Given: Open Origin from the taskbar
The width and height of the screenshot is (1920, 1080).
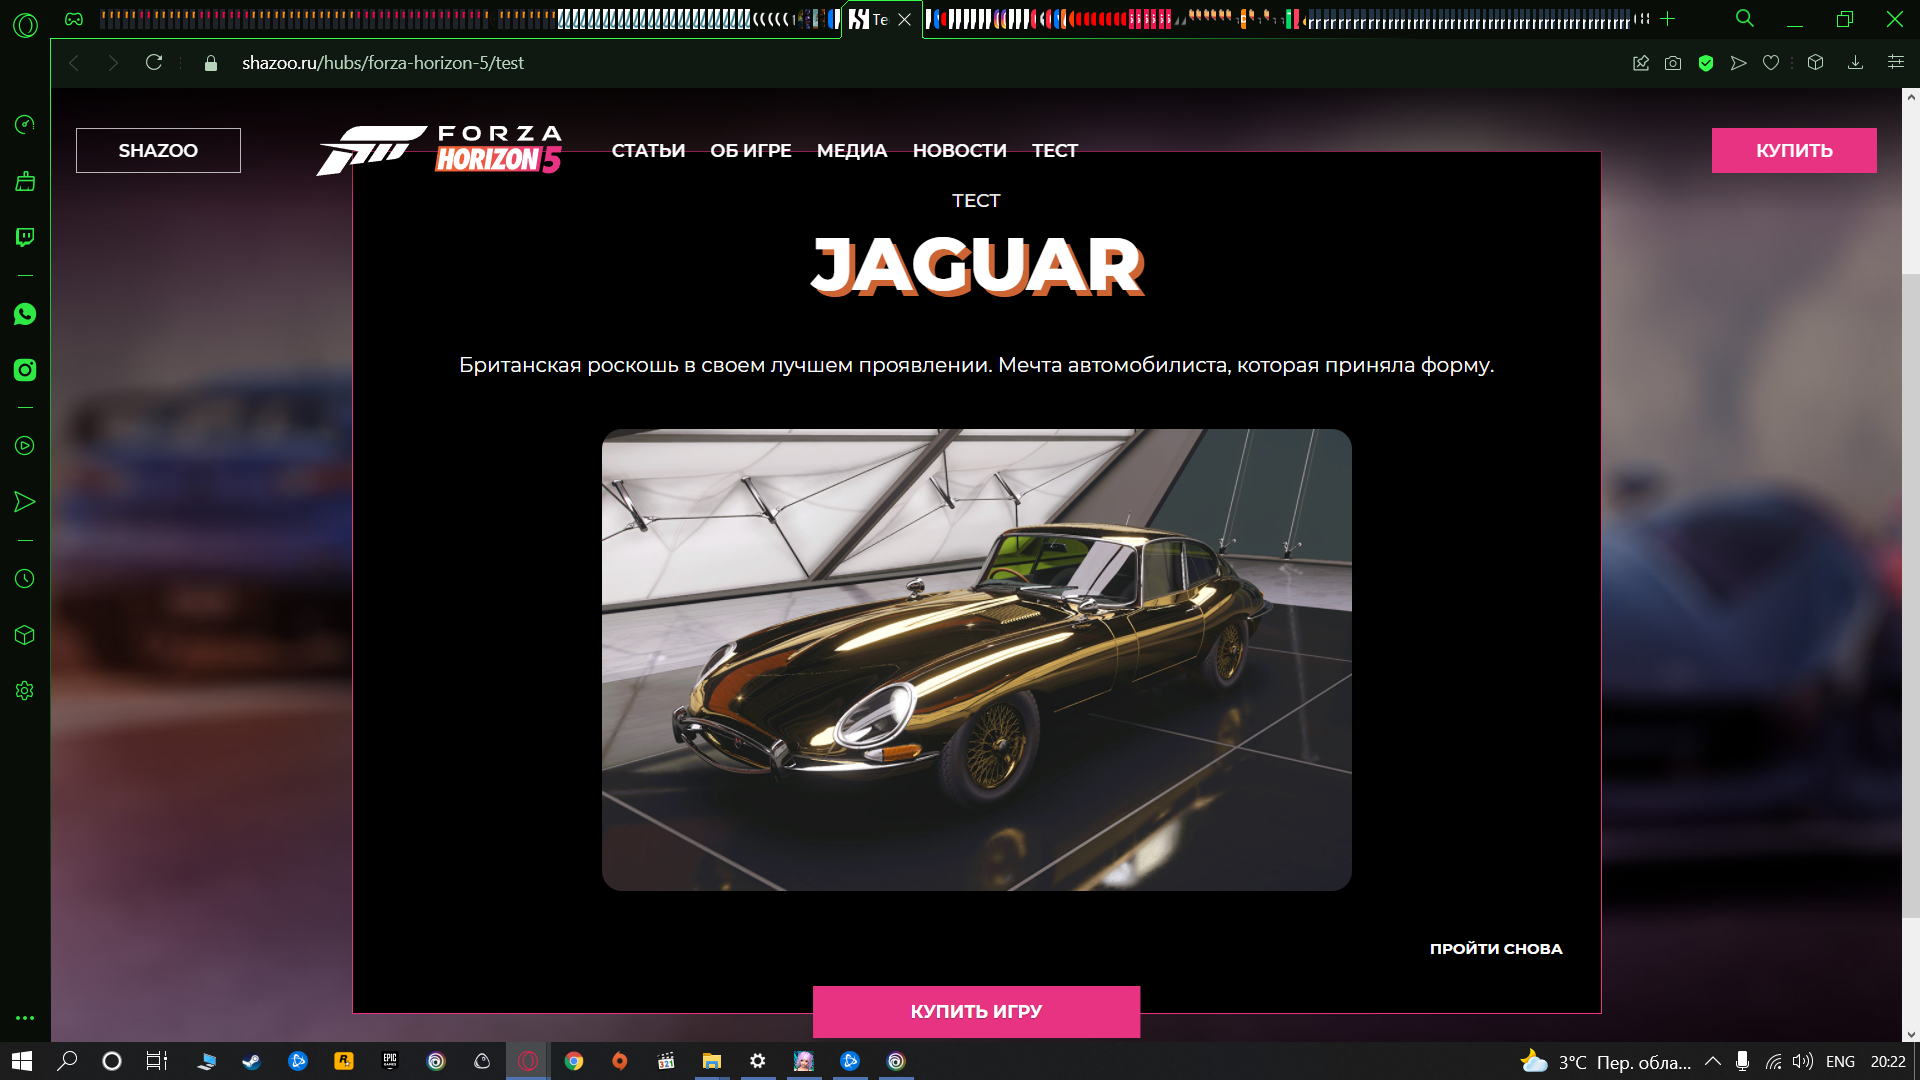Looking at the screenshot, I should pyautogui.click(x=620, y=1061).
